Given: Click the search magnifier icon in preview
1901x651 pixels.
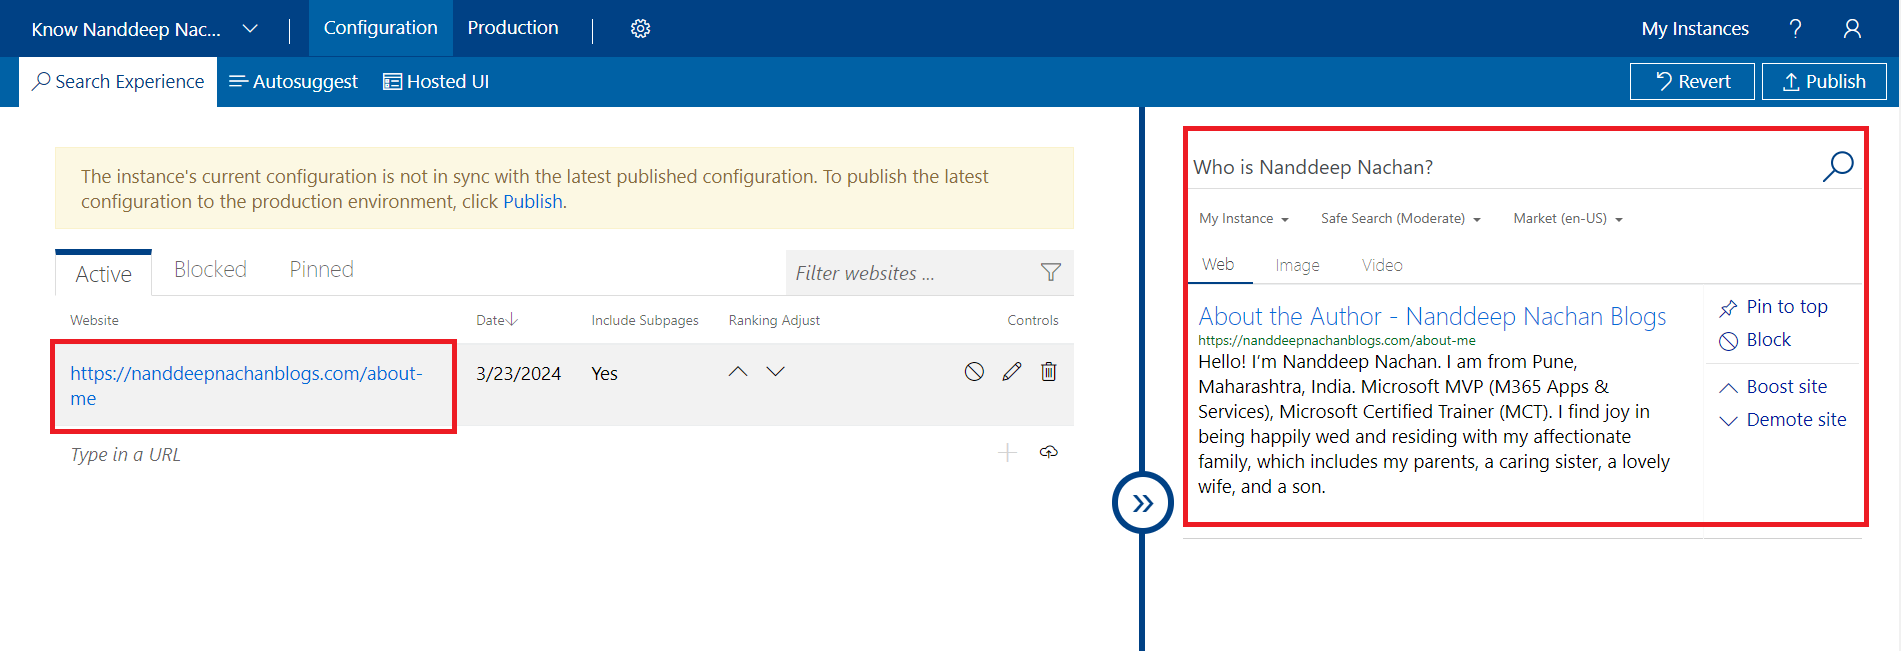Looking at the screenshot, I should click(1837, 166).
